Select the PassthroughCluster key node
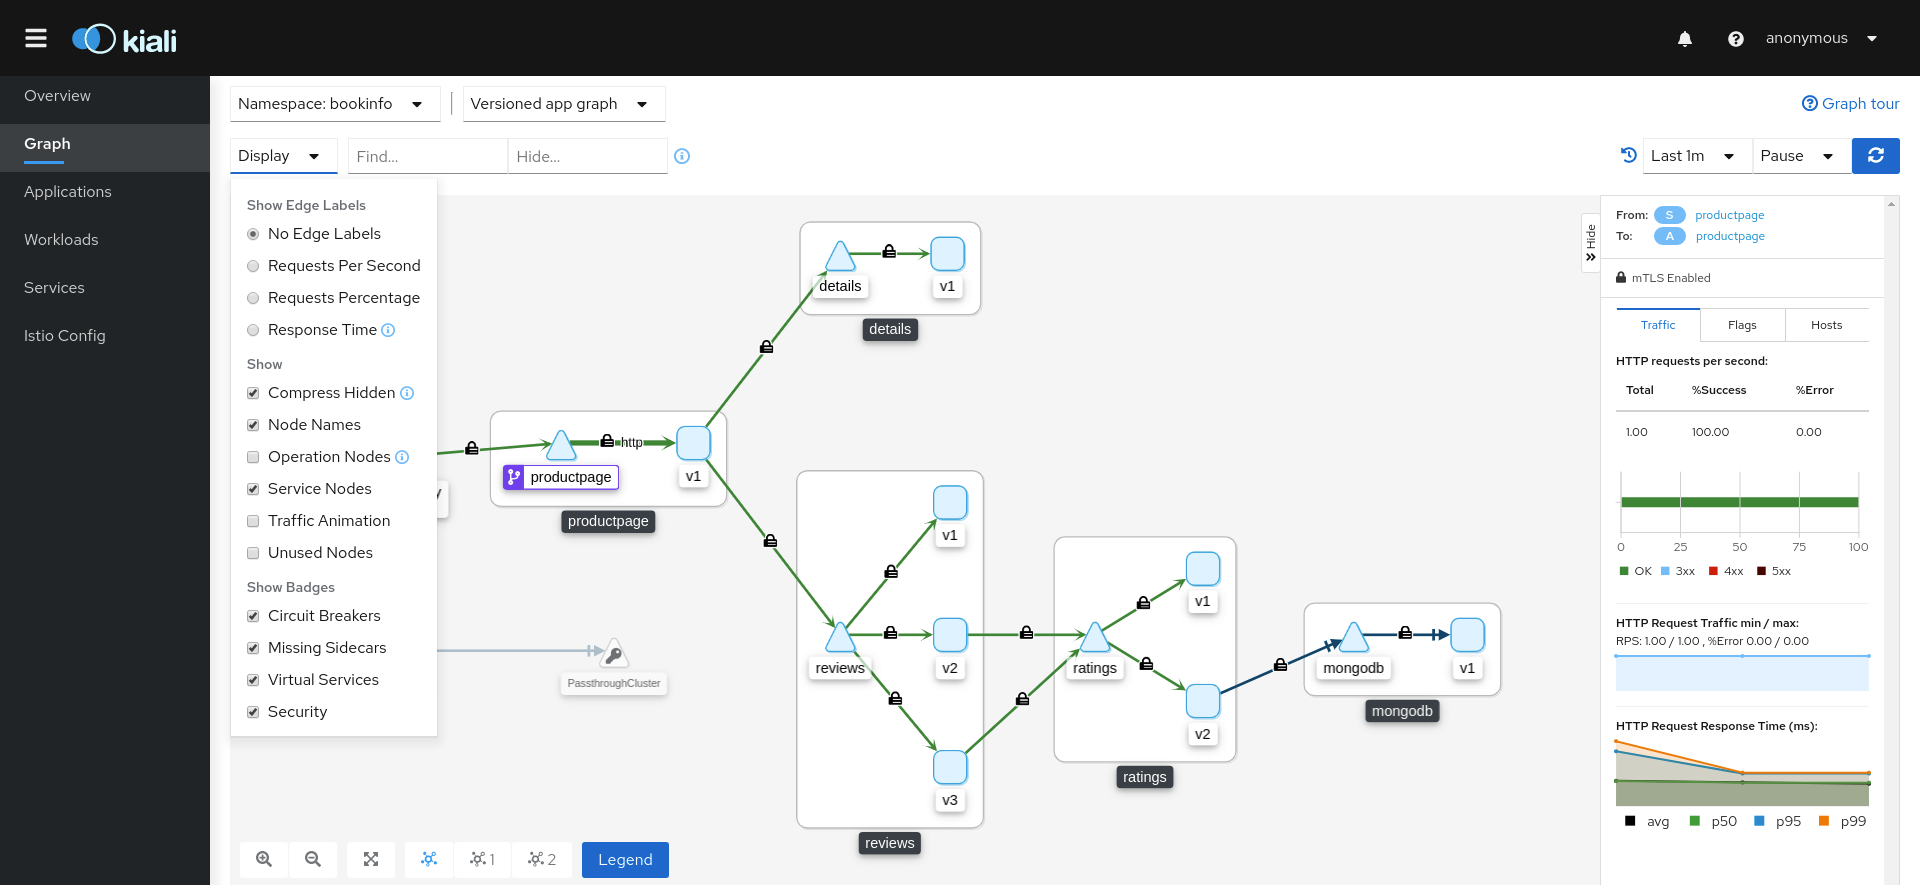 (614, 654)
